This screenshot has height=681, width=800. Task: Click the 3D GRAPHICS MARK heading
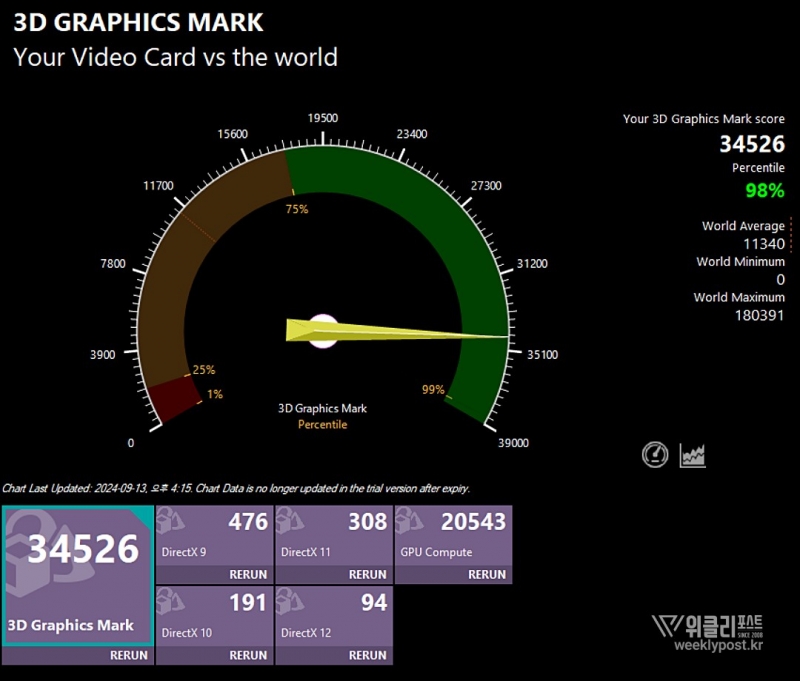(138, 22)
